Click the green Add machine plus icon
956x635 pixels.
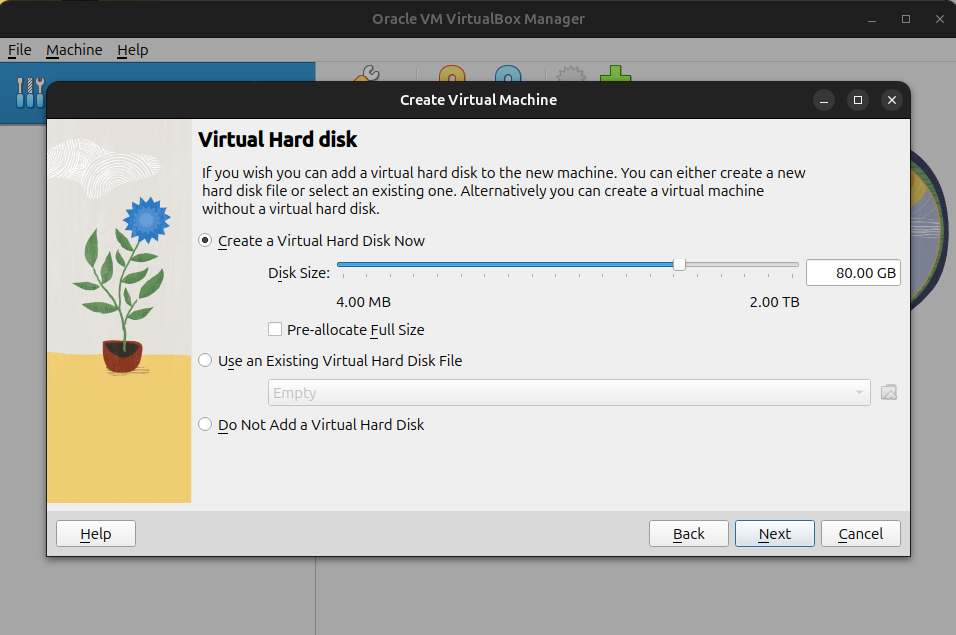coord(615,74)
